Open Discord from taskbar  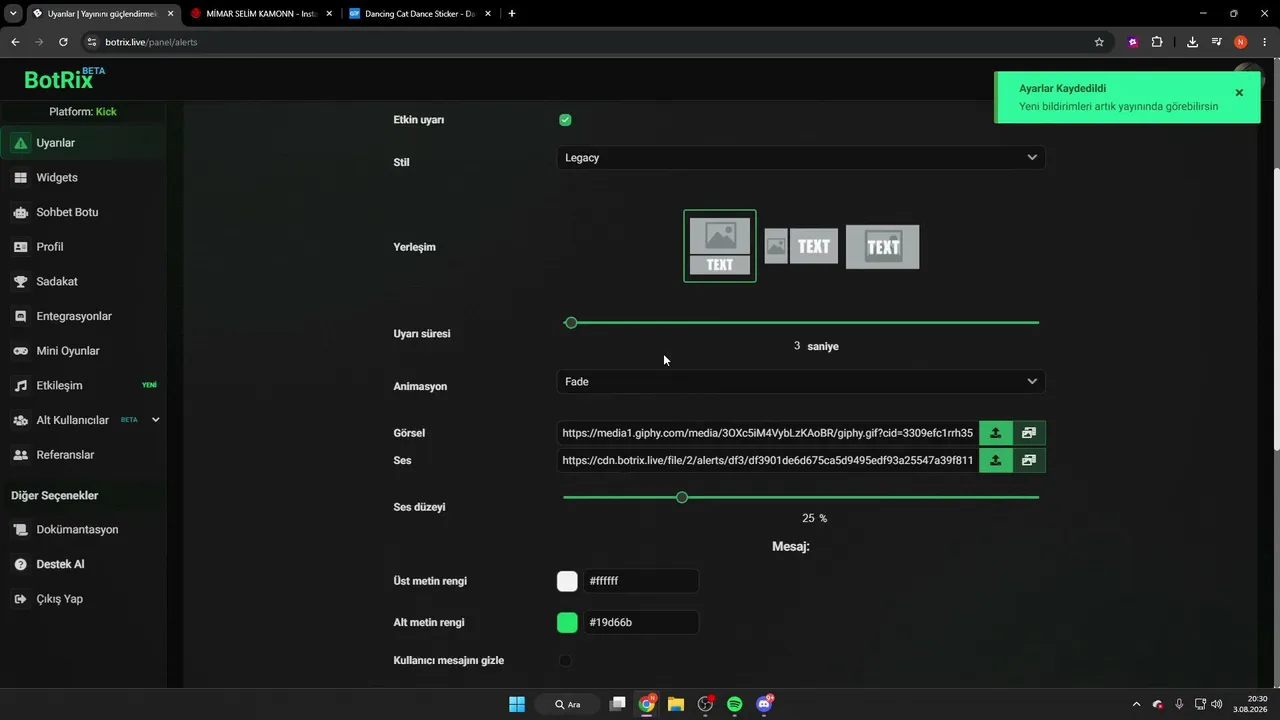click(x=765, y=704)
